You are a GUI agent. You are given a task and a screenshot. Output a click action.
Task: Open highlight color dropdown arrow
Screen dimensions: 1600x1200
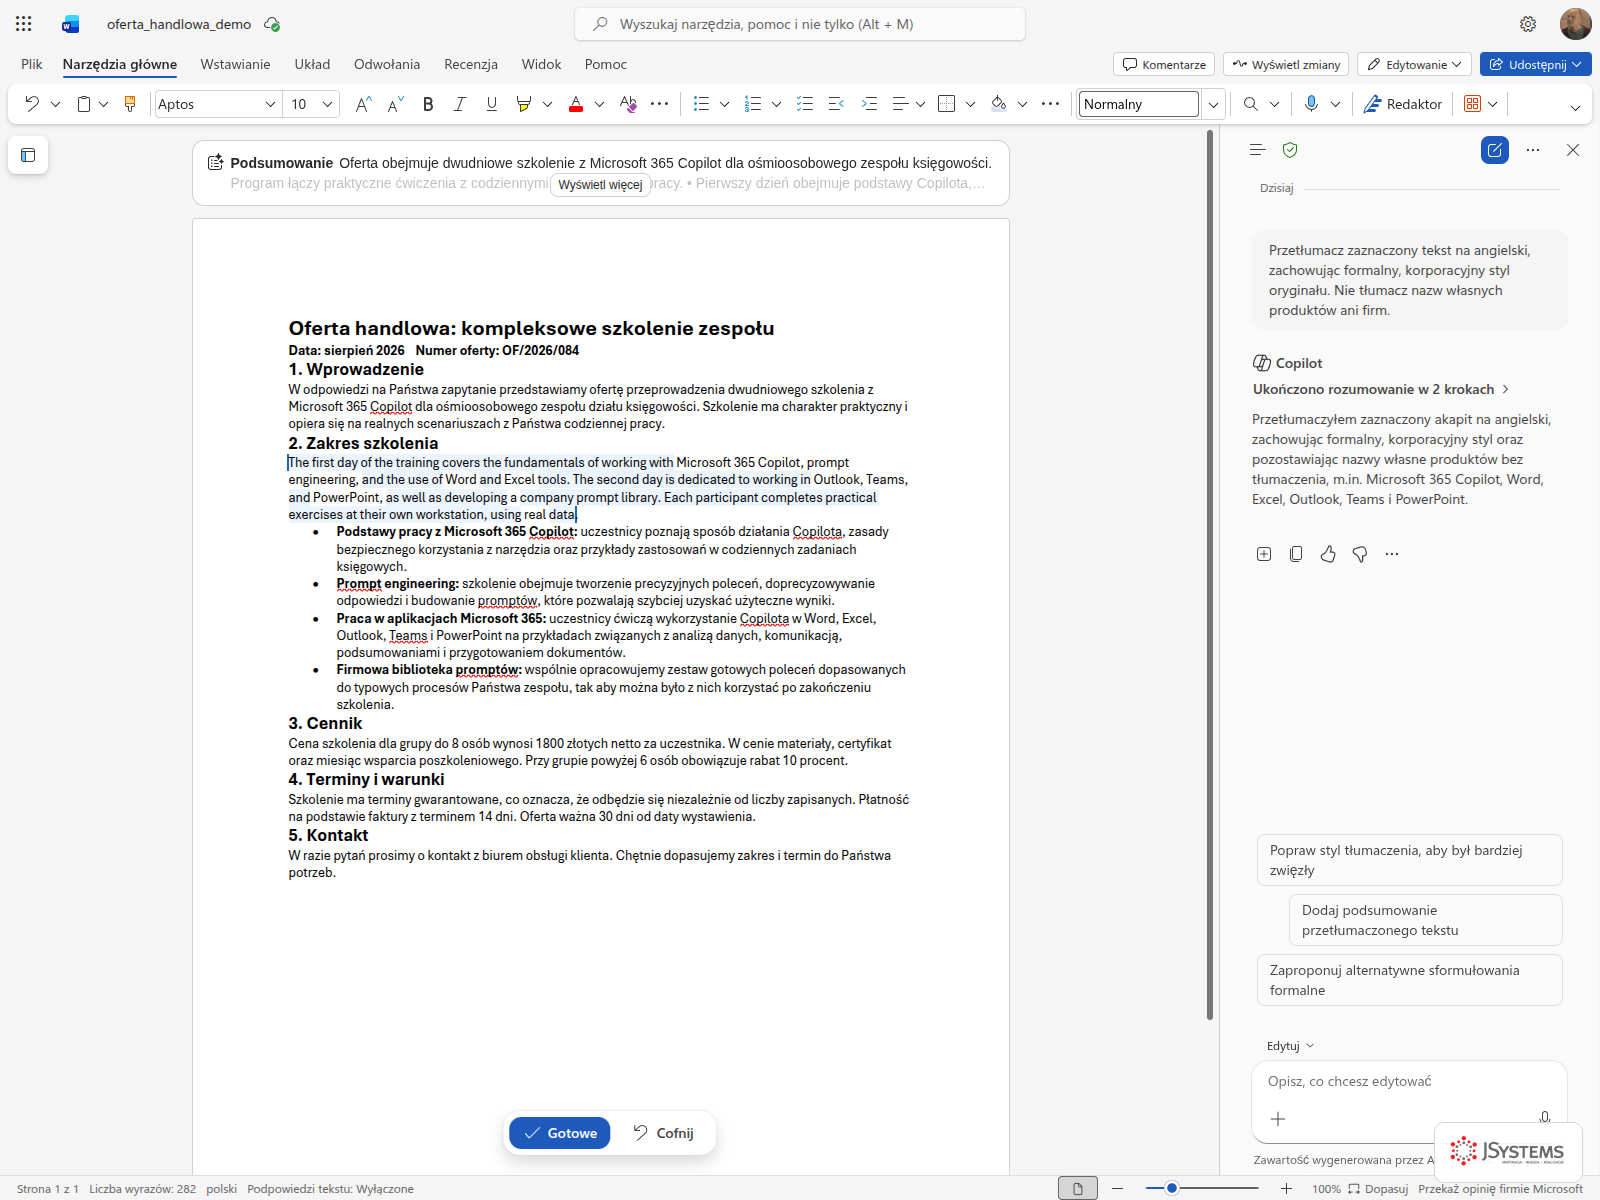point(547,104)
